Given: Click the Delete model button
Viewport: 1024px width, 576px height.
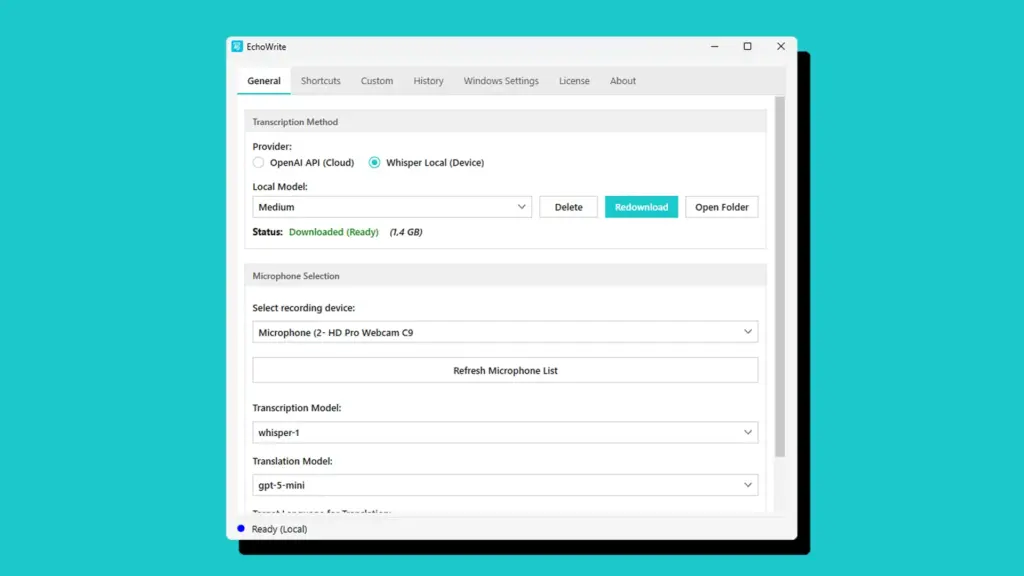Looking at the screenshot, I should [568, 207].
